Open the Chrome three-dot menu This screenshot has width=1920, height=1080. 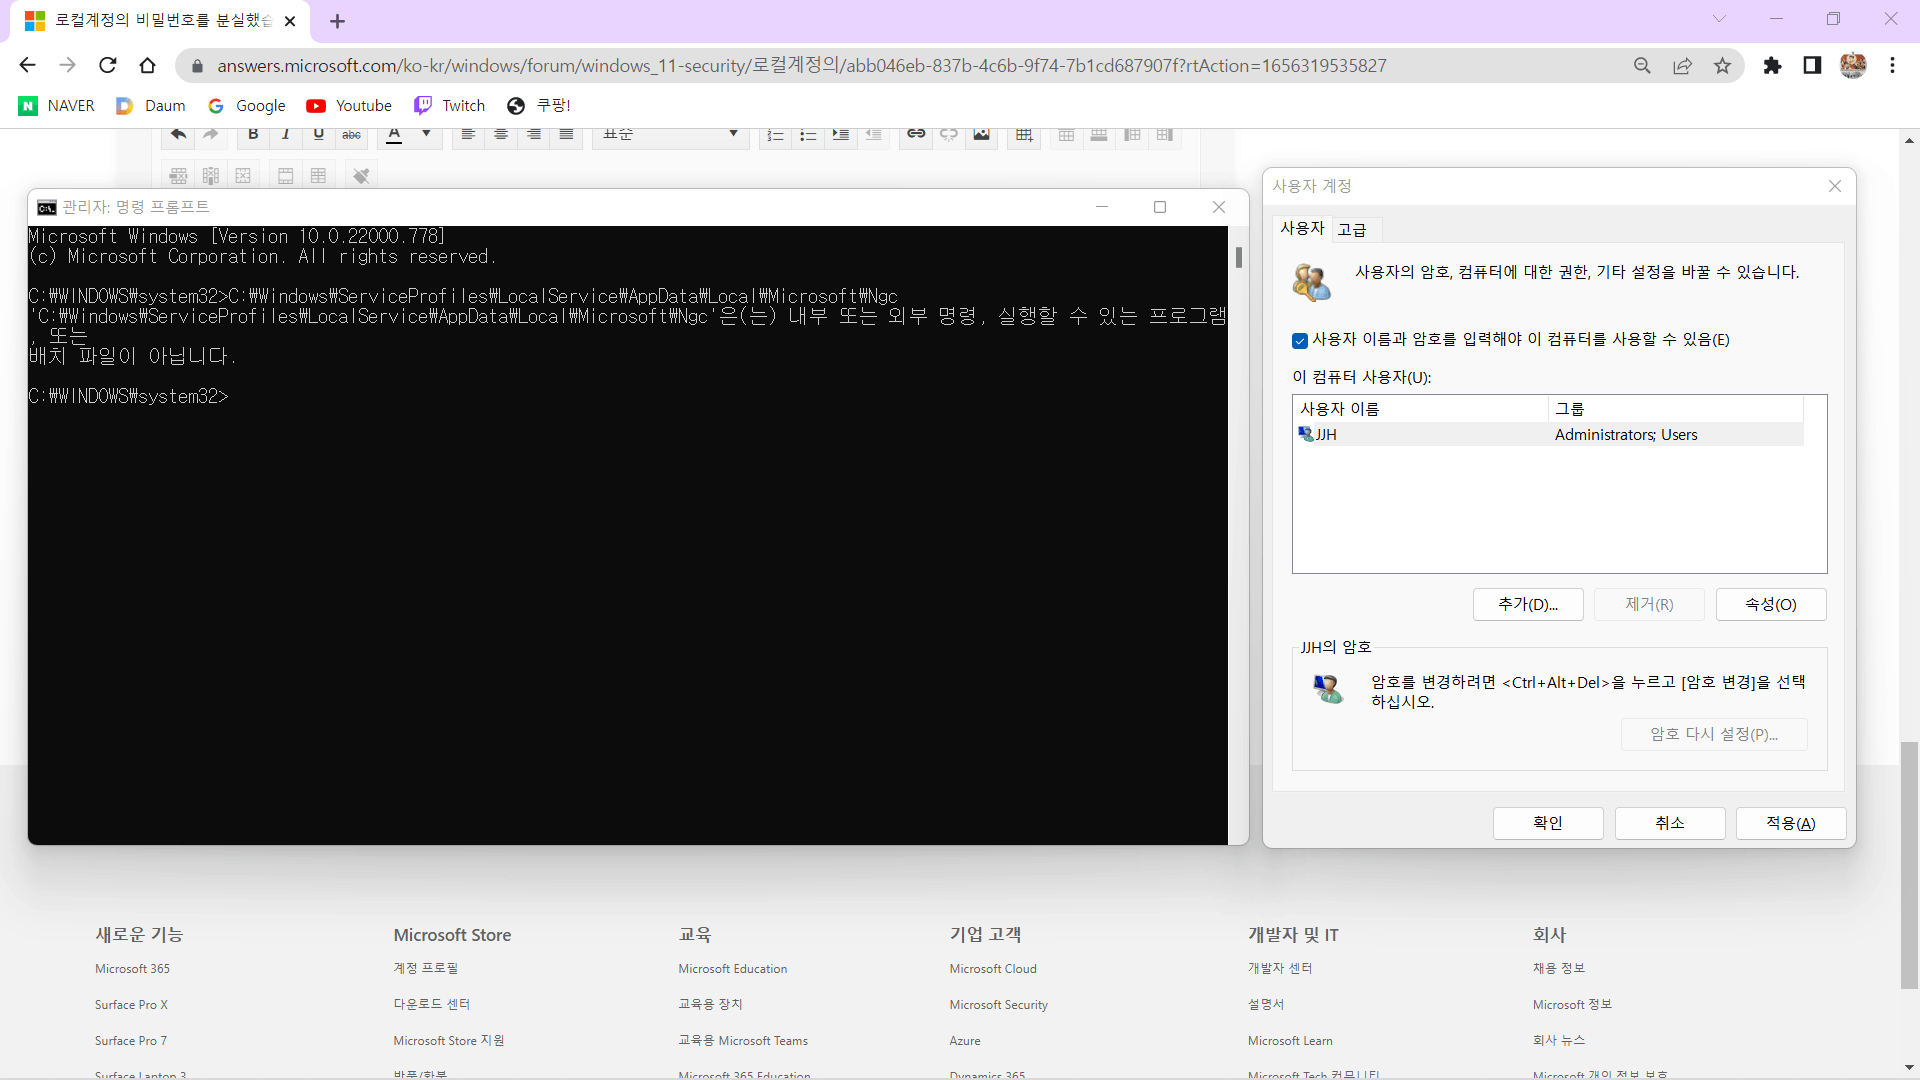(x=1892, y=65)
